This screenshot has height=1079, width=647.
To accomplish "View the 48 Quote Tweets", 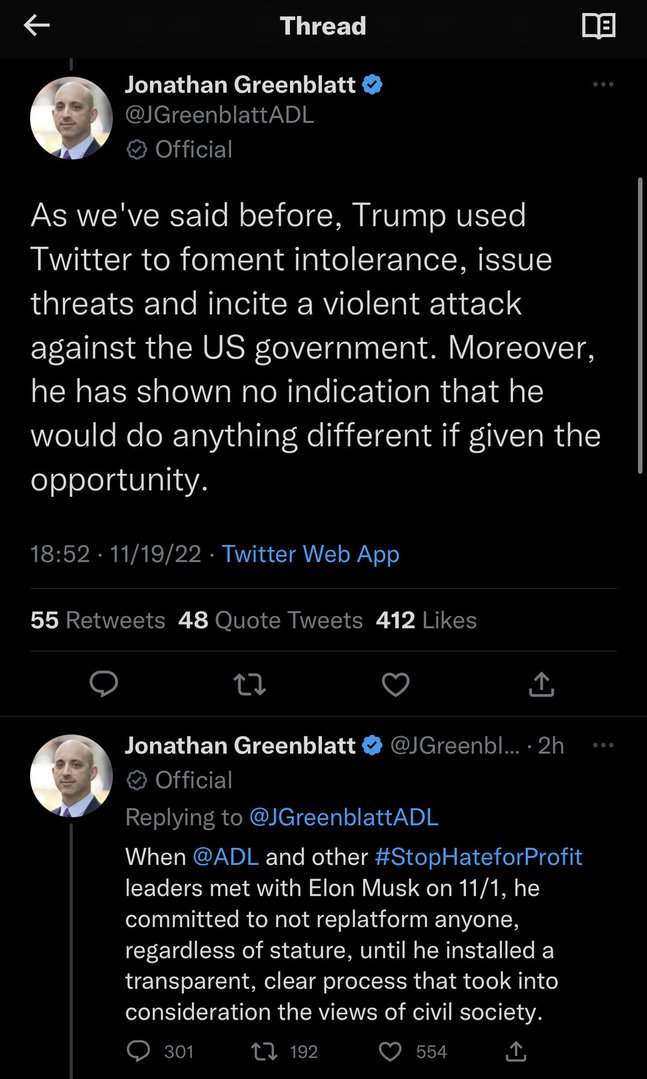I will point(270,620).
